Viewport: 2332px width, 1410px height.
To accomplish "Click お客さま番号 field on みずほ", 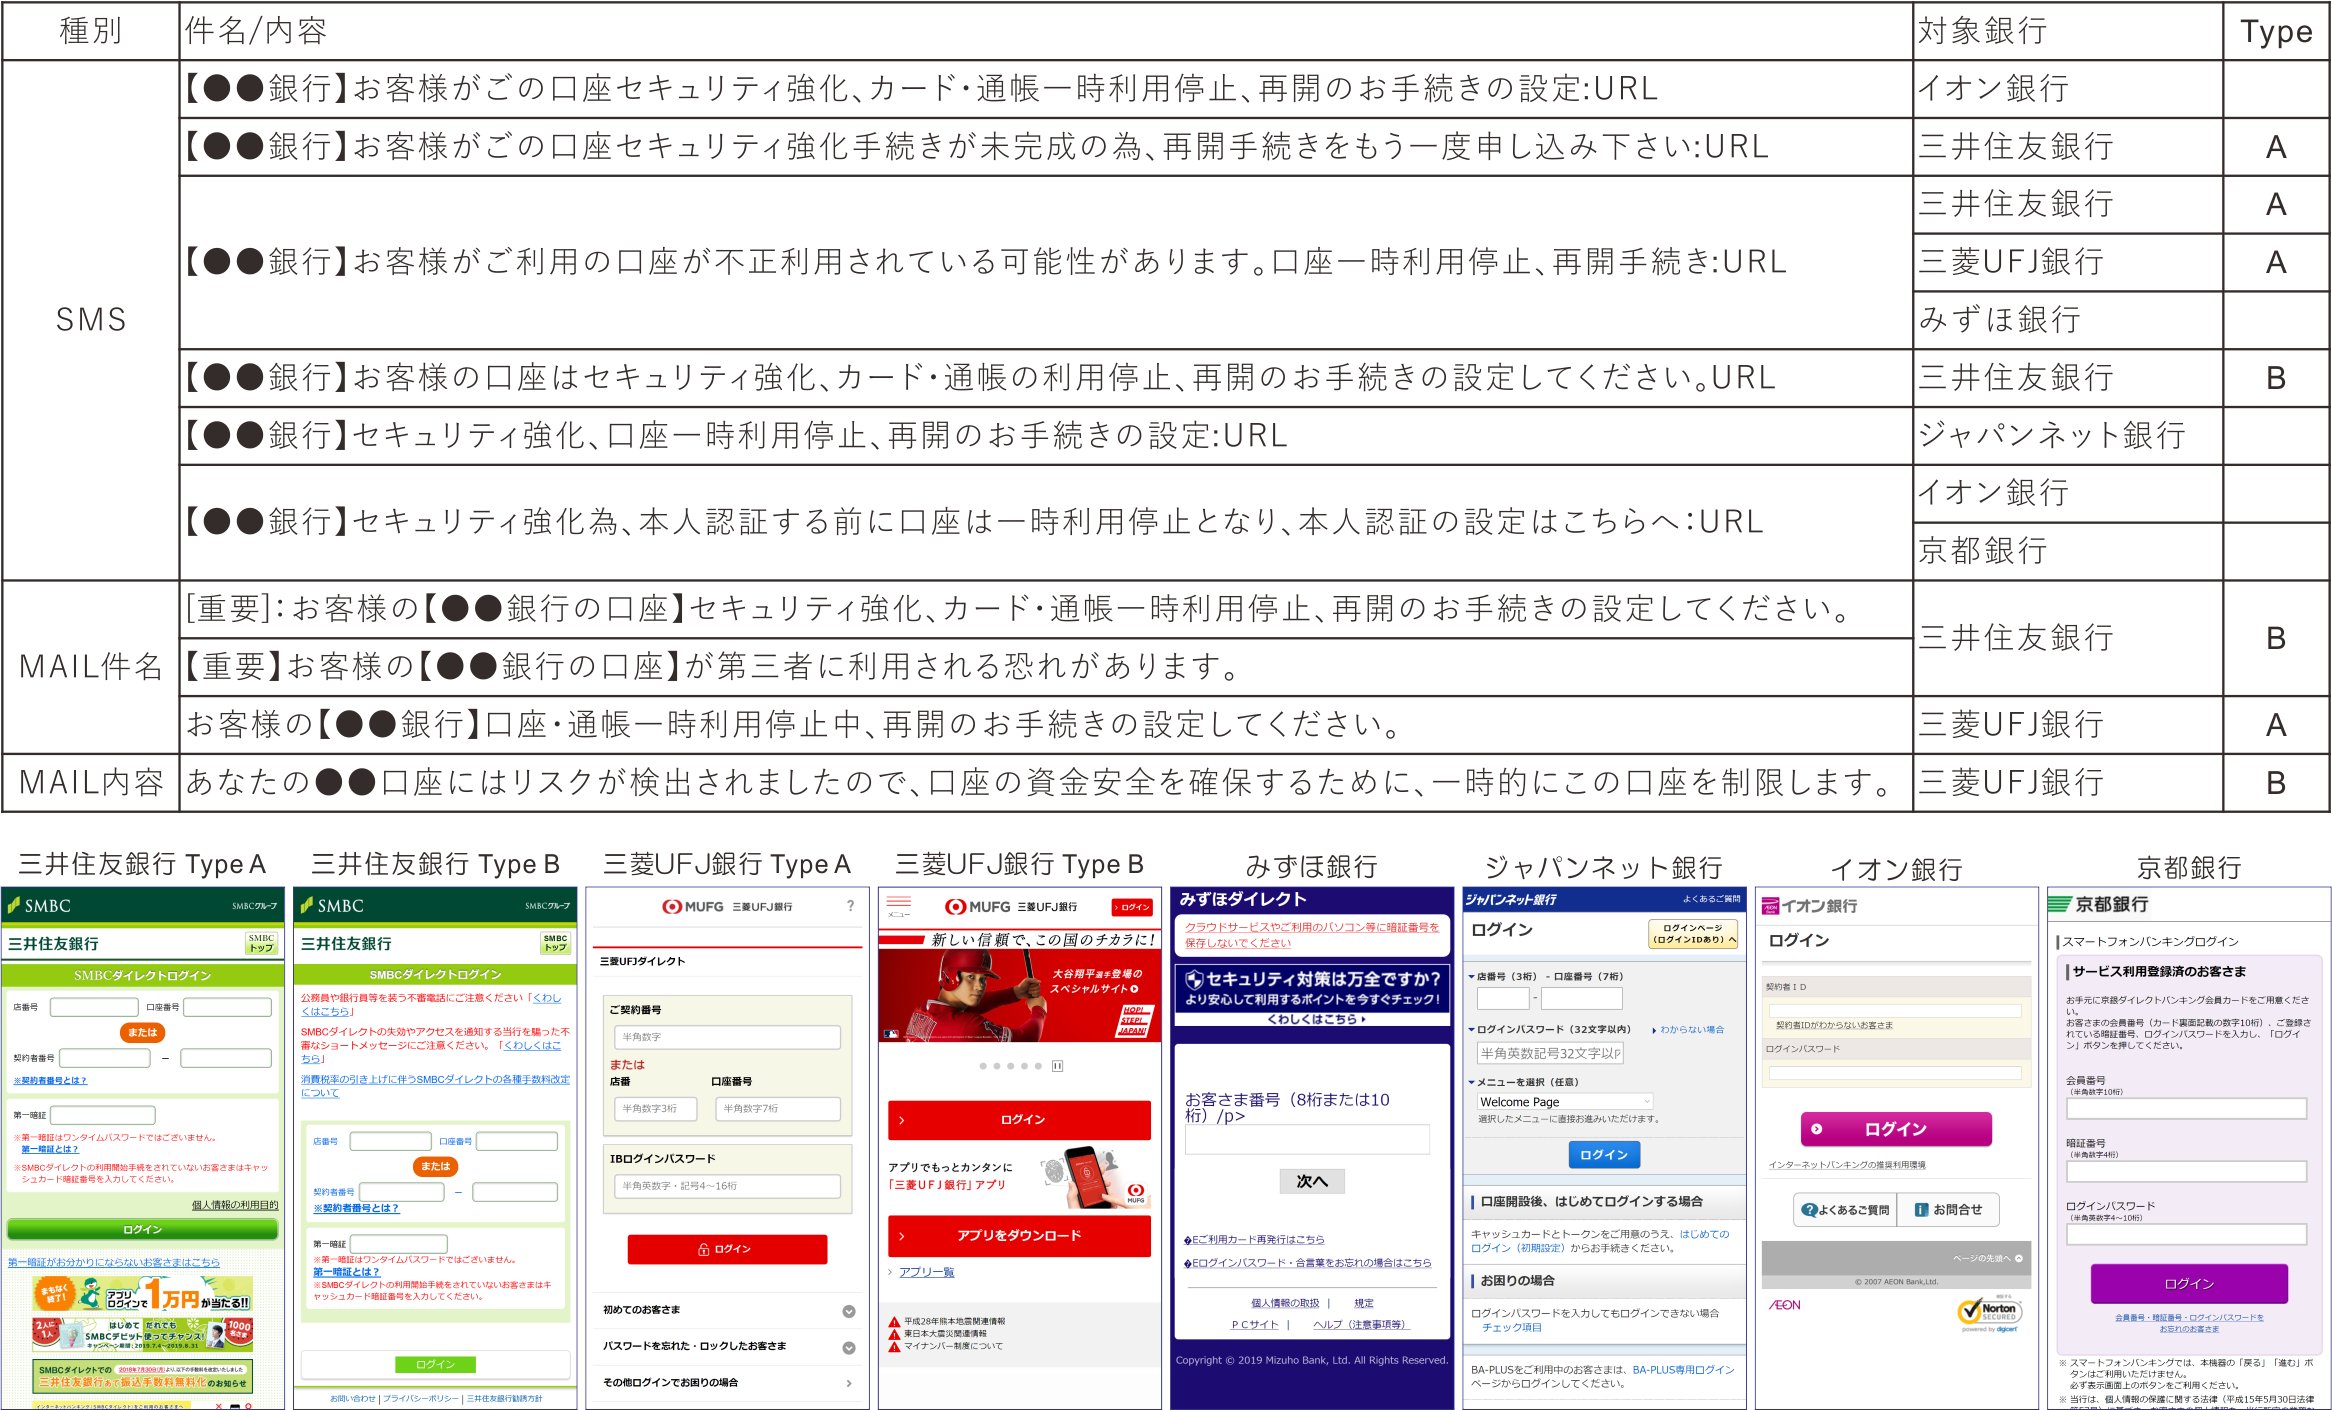I will [1307, 1140].
